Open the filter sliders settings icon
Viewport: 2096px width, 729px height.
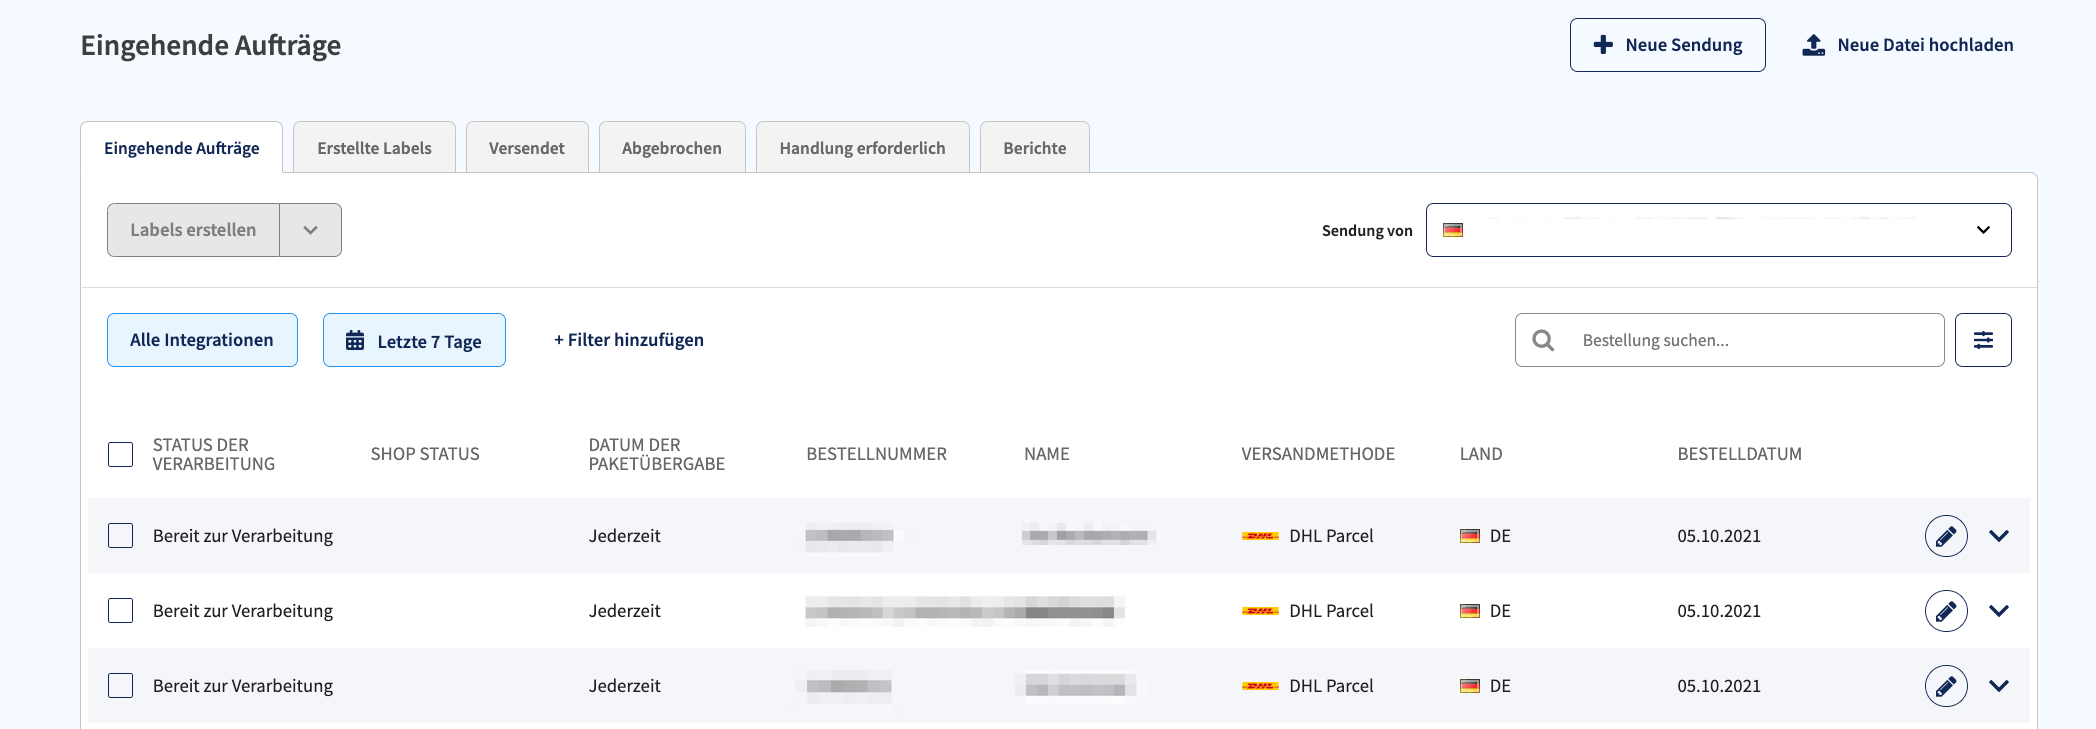point(1983,340)
